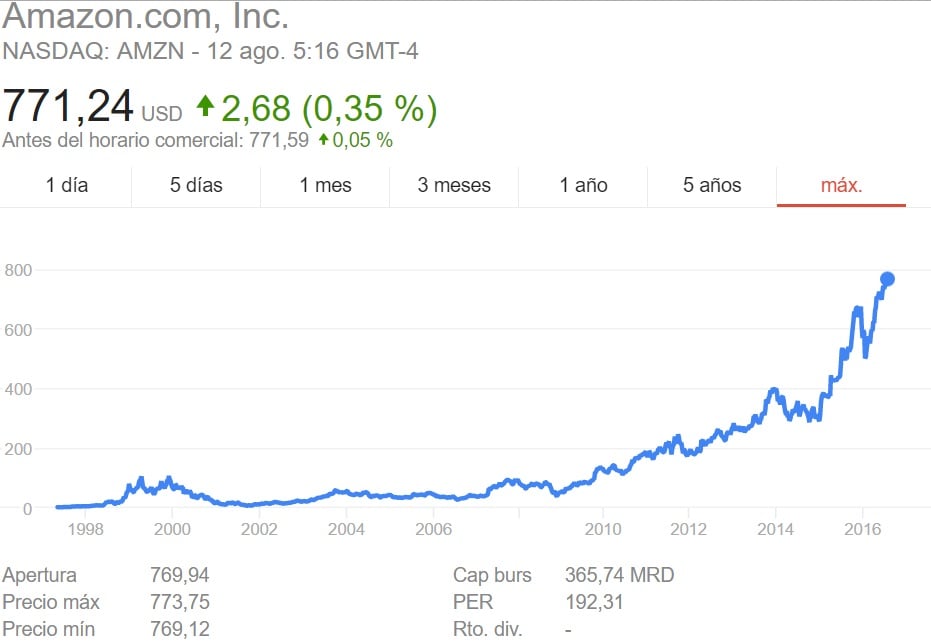Click the Amazon.com, Inc. title

[x=145, y=17]
